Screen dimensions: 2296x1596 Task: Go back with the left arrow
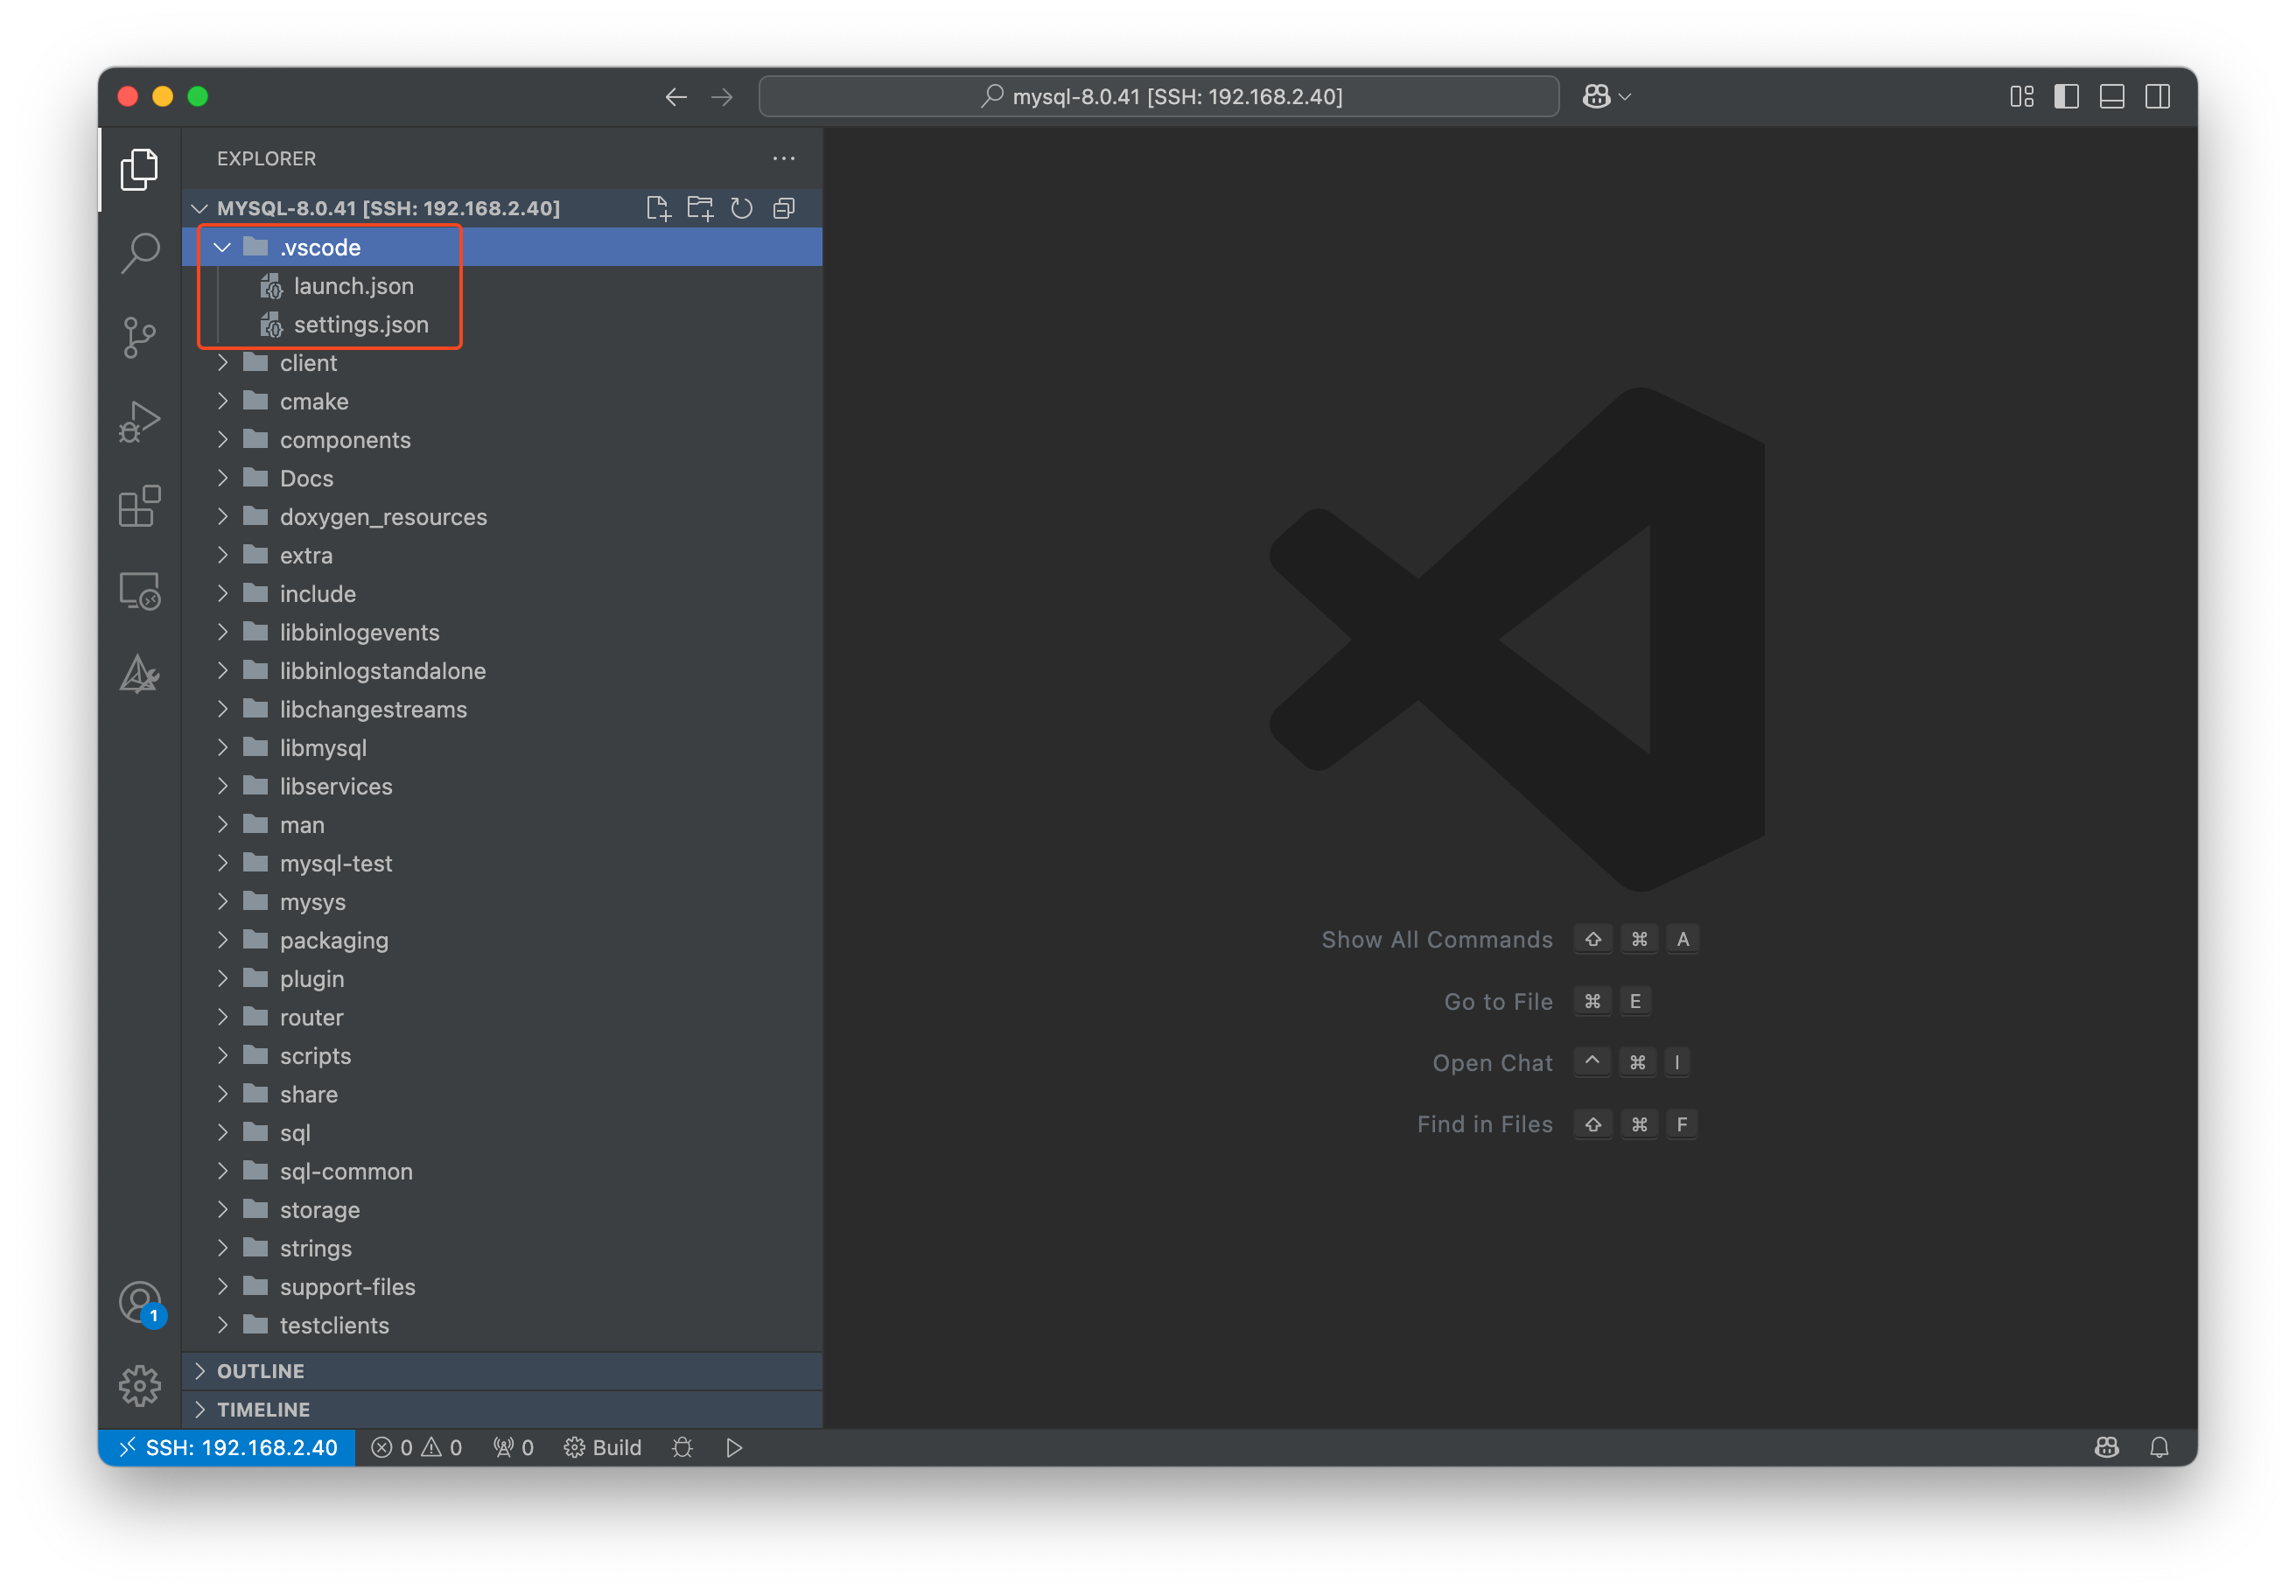click(676, 96)
